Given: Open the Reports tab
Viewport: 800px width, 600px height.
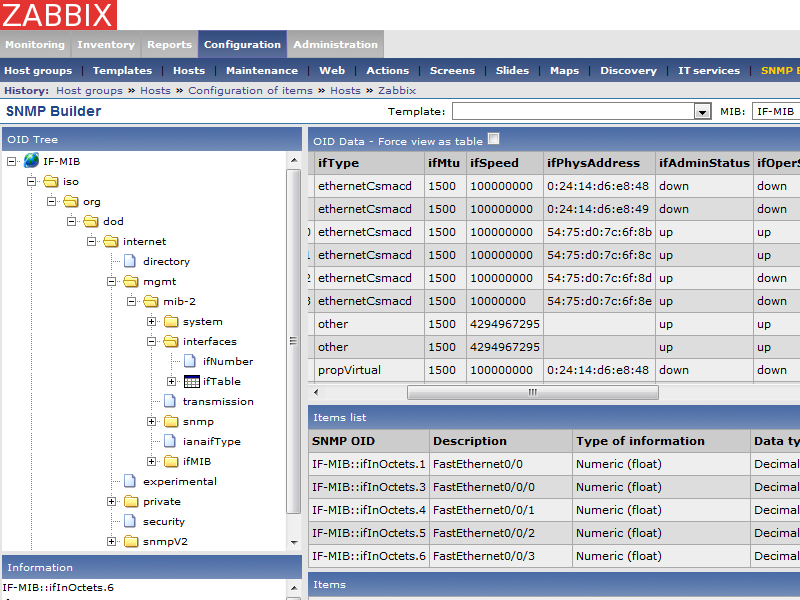Looking at the screenshot, I should tap(169, 44).
